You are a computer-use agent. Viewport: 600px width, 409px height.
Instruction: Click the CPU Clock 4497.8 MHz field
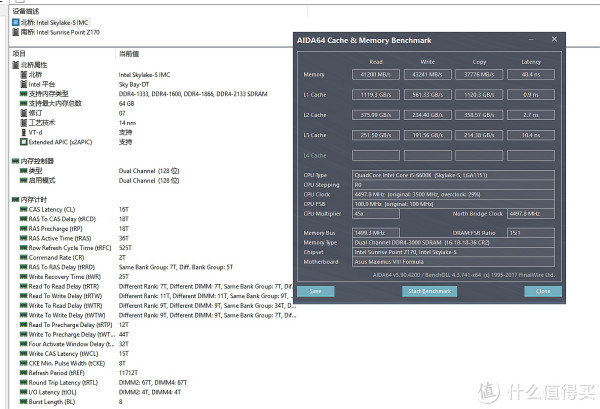click(453, 194)
